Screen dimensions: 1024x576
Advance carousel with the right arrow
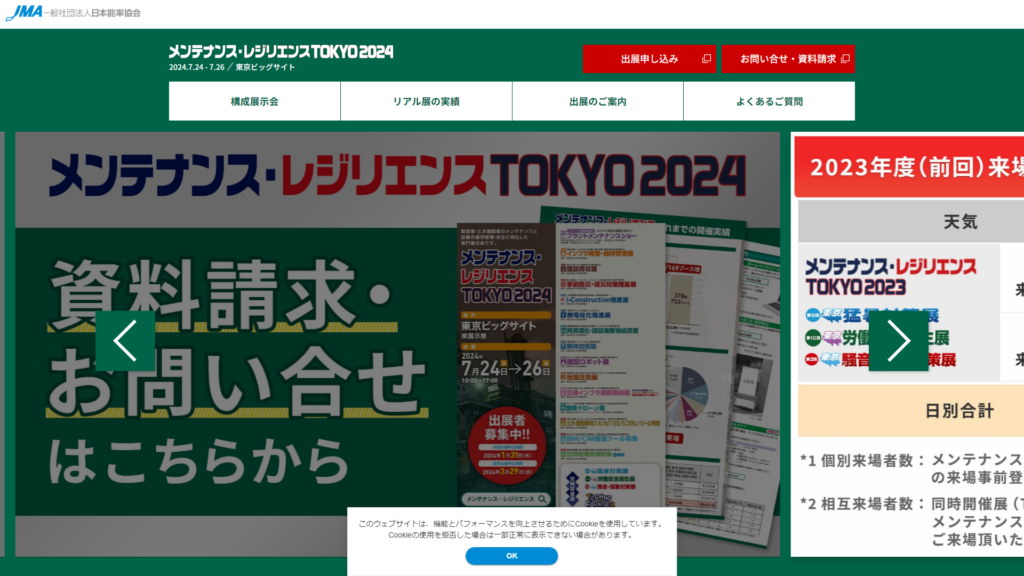[x=898, y=340]
